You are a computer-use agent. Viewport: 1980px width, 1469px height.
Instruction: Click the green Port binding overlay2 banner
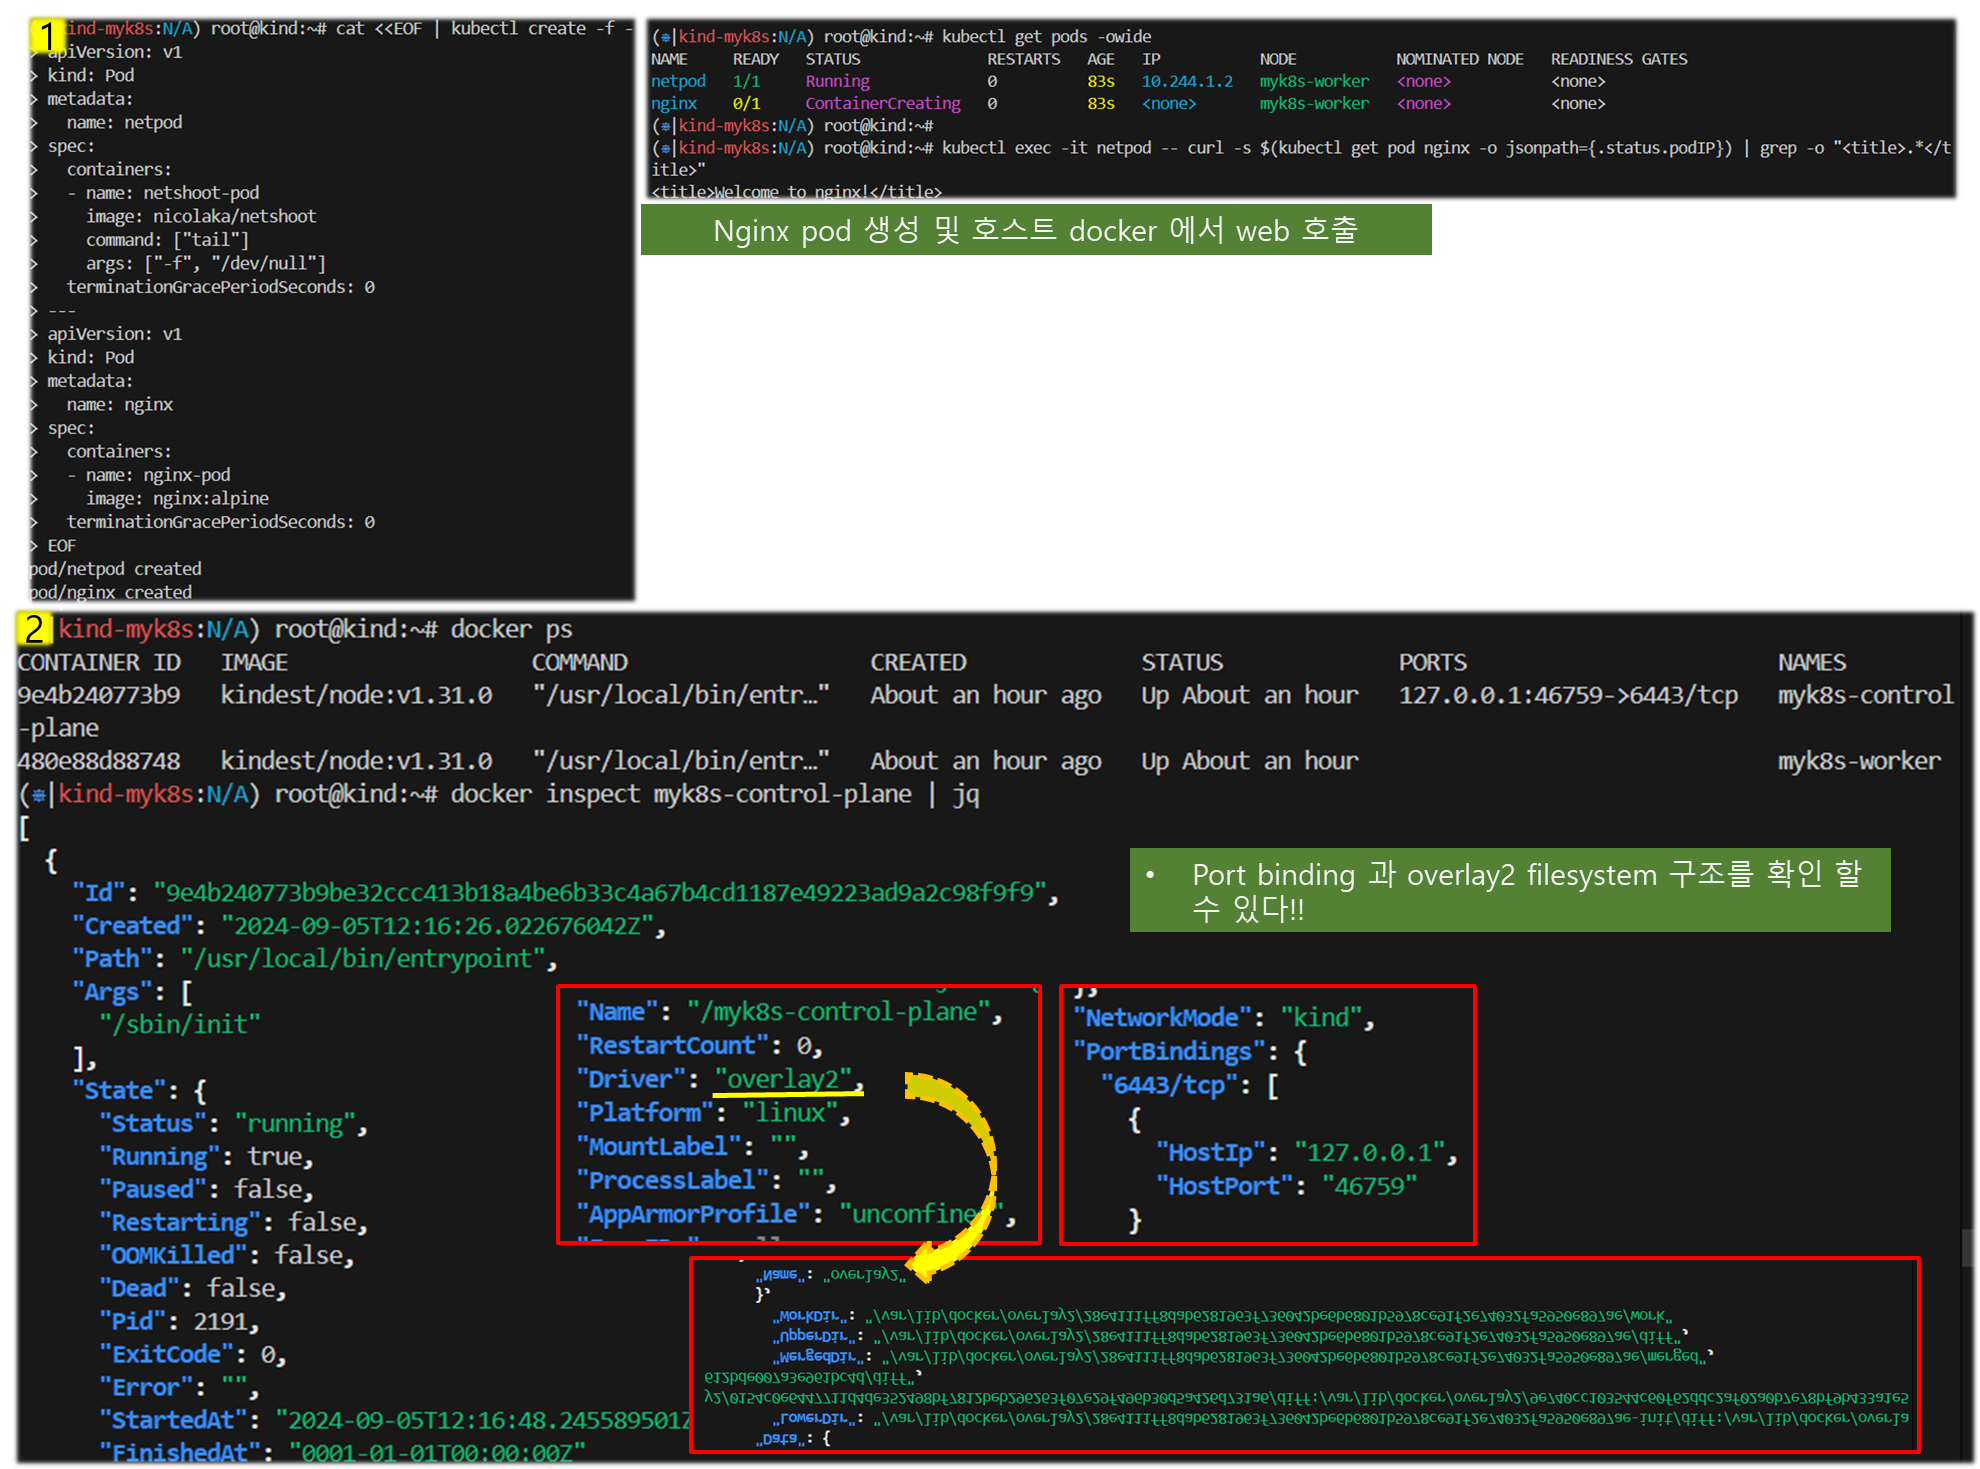click(1509, 890)
